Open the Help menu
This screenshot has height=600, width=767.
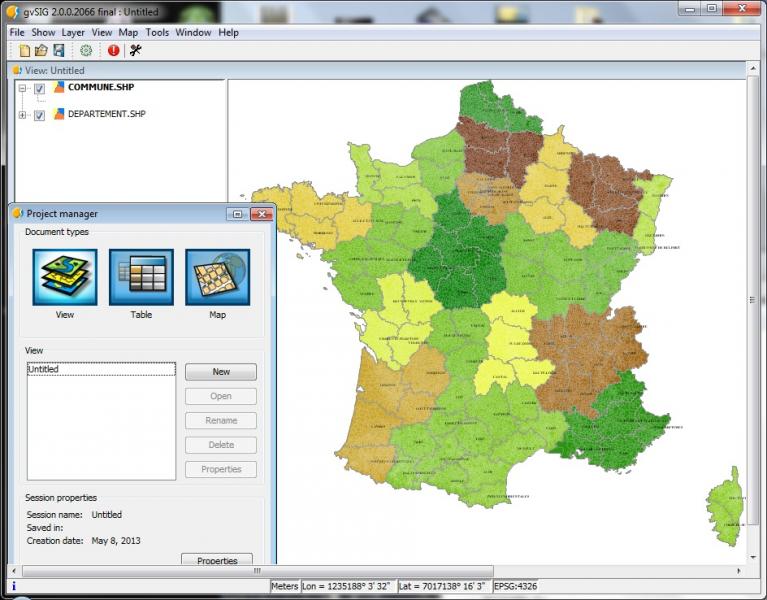click(x=228, y=32)
